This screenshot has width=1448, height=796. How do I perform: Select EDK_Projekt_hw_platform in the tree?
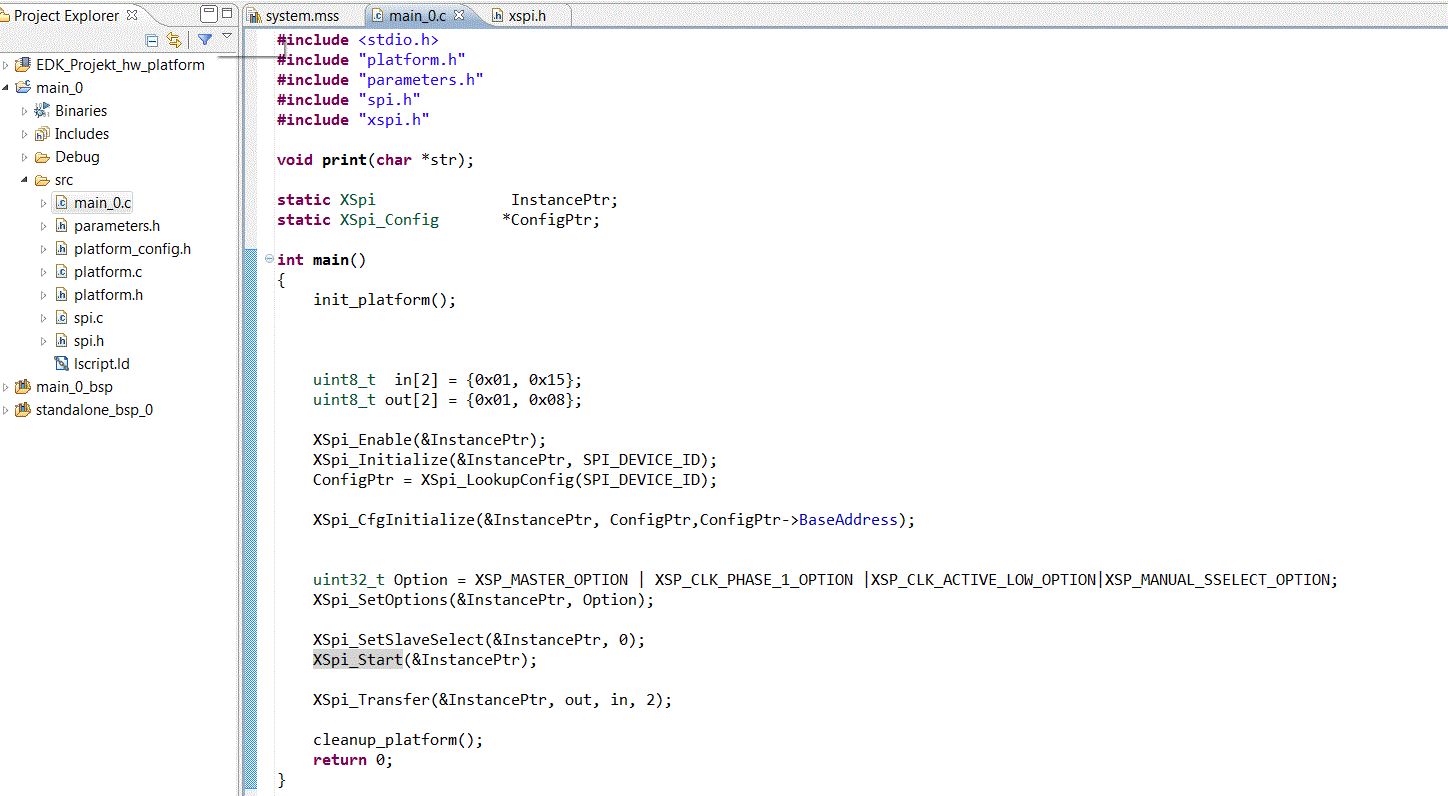120,65
